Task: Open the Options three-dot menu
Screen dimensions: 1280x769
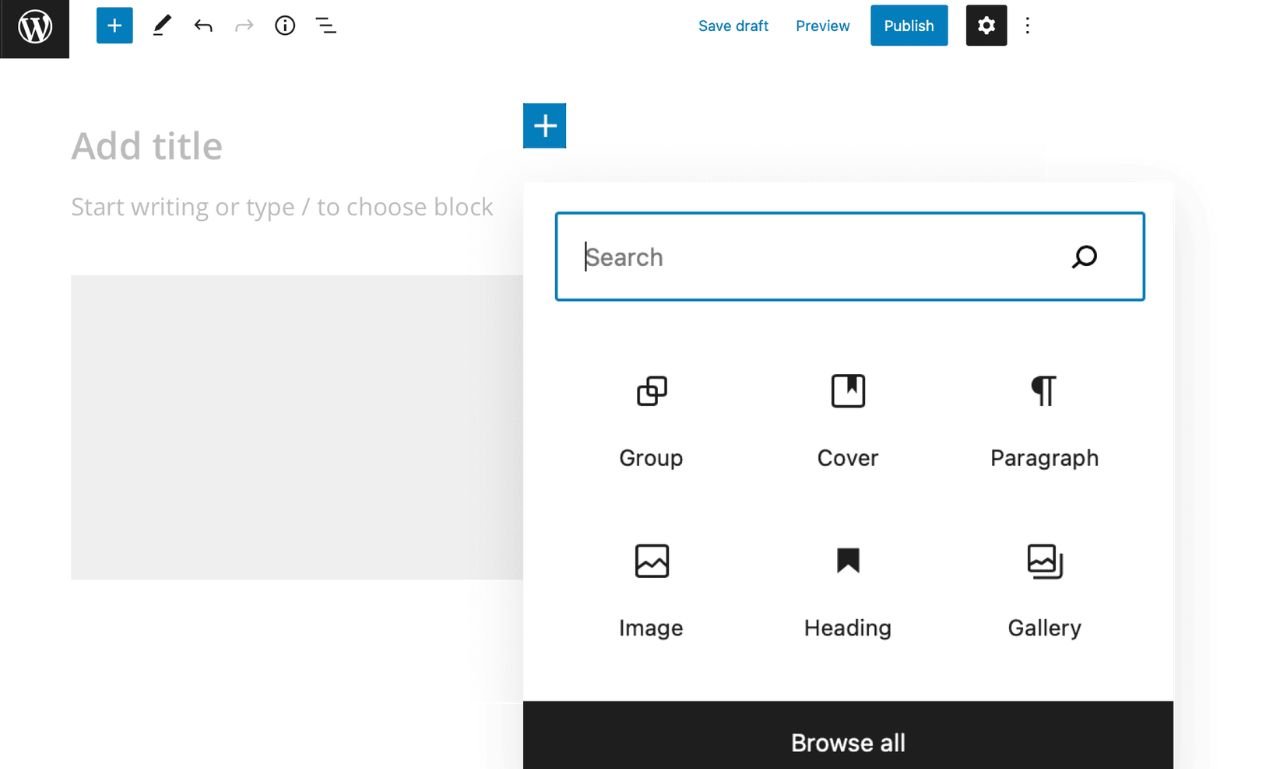Action: [1028, 25]
